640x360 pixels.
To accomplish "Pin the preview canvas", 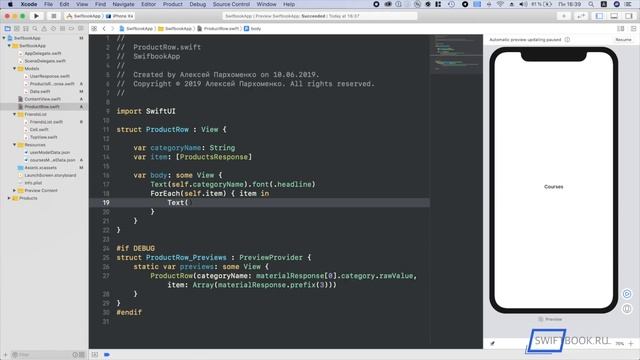I will pyautogui.click(x=492, y=344).
